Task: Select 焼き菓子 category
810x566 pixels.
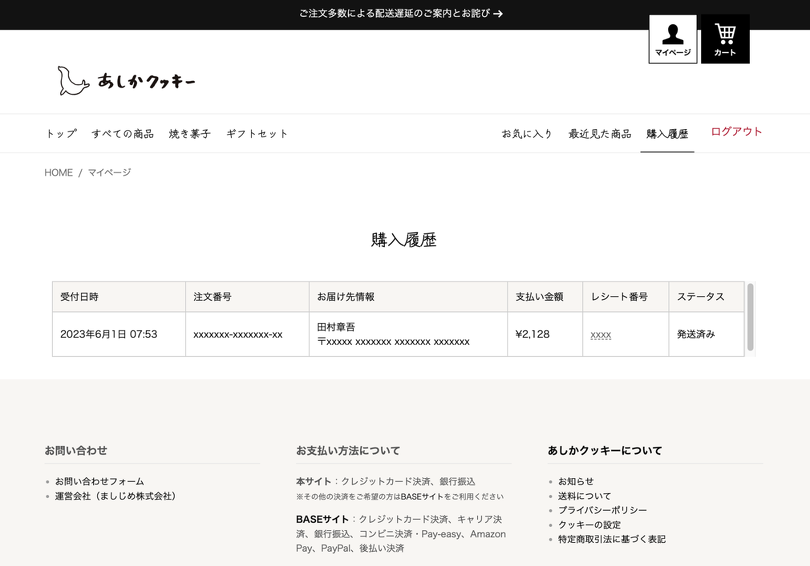Action: (189, 133)
